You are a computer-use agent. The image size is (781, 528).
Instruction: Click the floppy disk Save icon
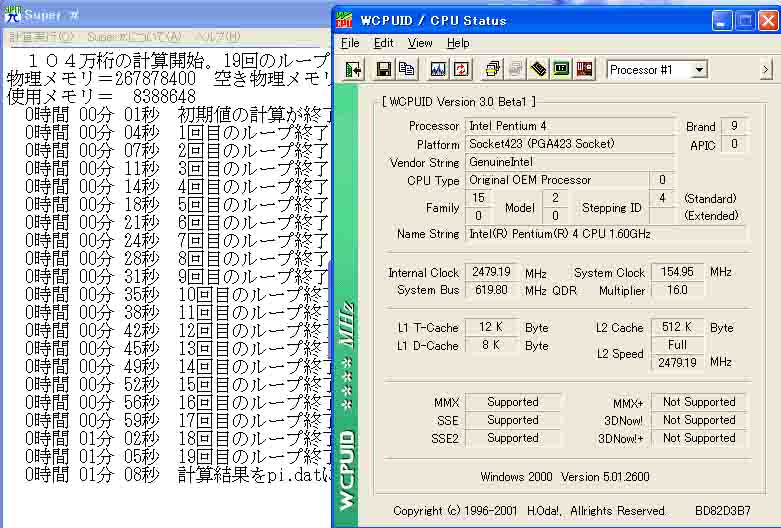tap(384, 69)
